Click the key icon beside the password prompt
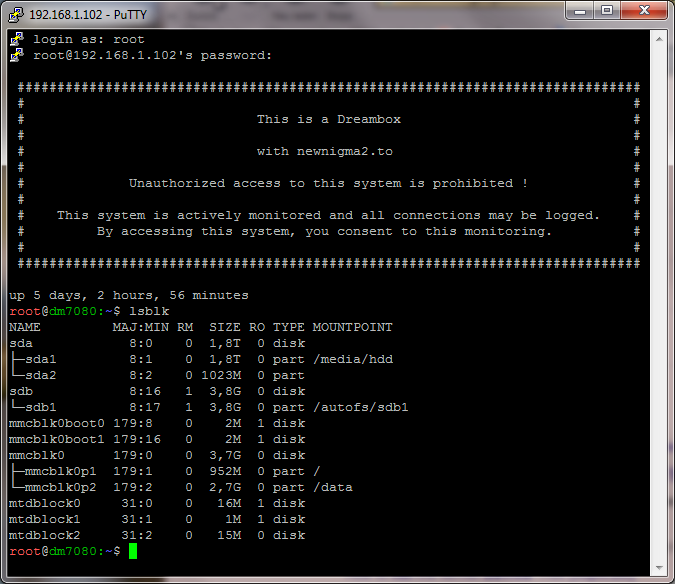Image resolution: width=675 pixels, height=584 pixels. point(16,55)
